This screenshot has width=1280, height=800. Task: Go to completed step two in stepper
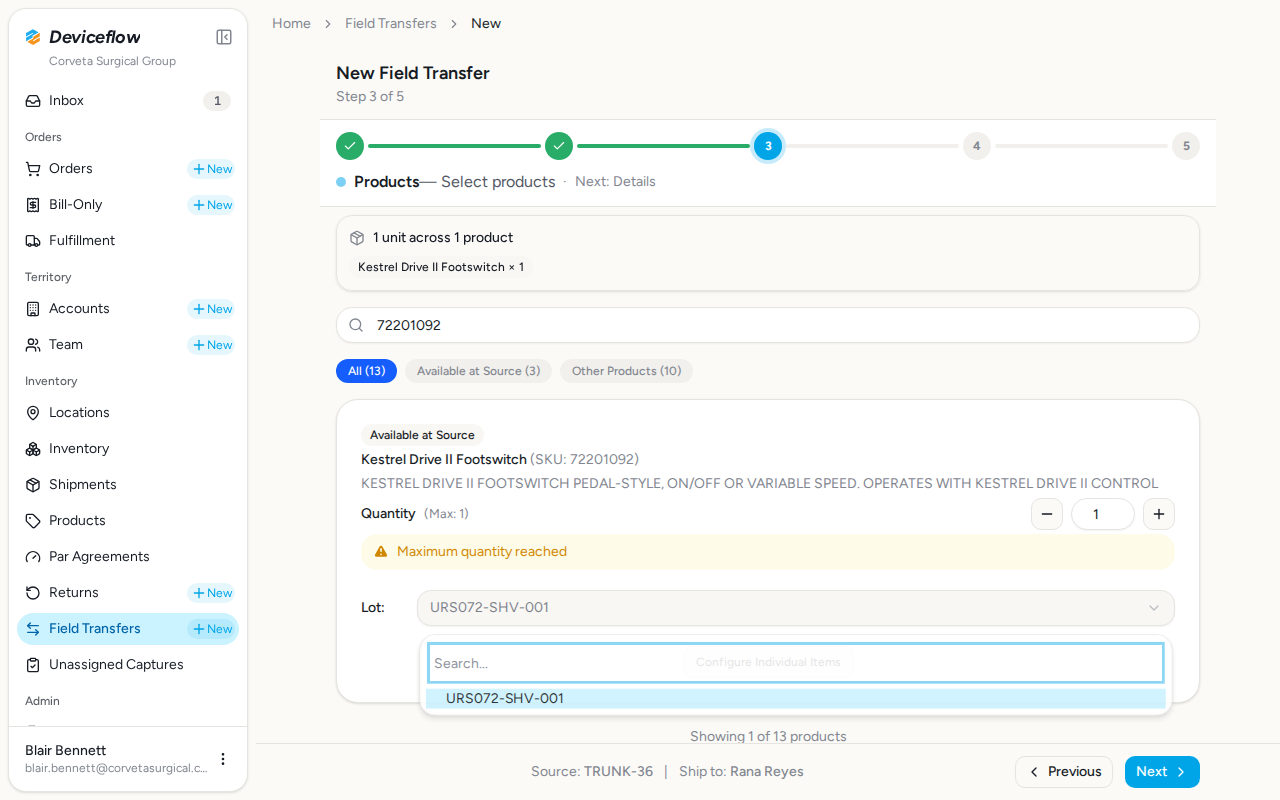coord(559,146)
